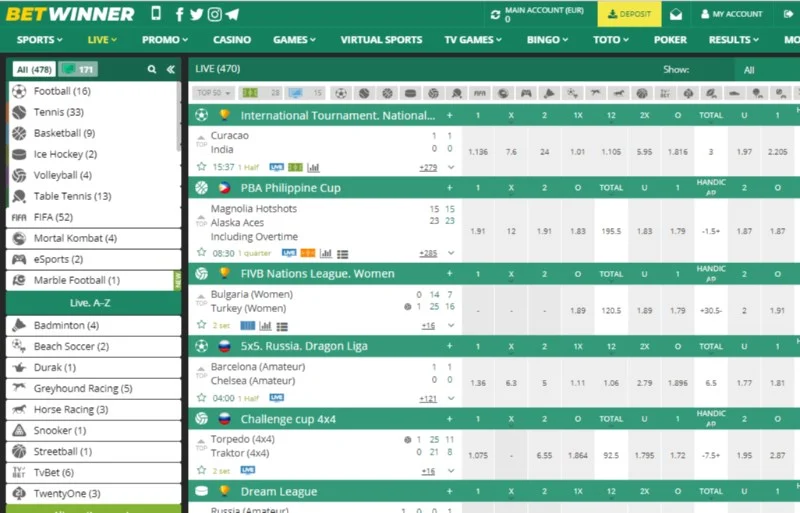Open VIRTUAL SPORTS section
Viewport: 800px width, 513px height.
381,39
